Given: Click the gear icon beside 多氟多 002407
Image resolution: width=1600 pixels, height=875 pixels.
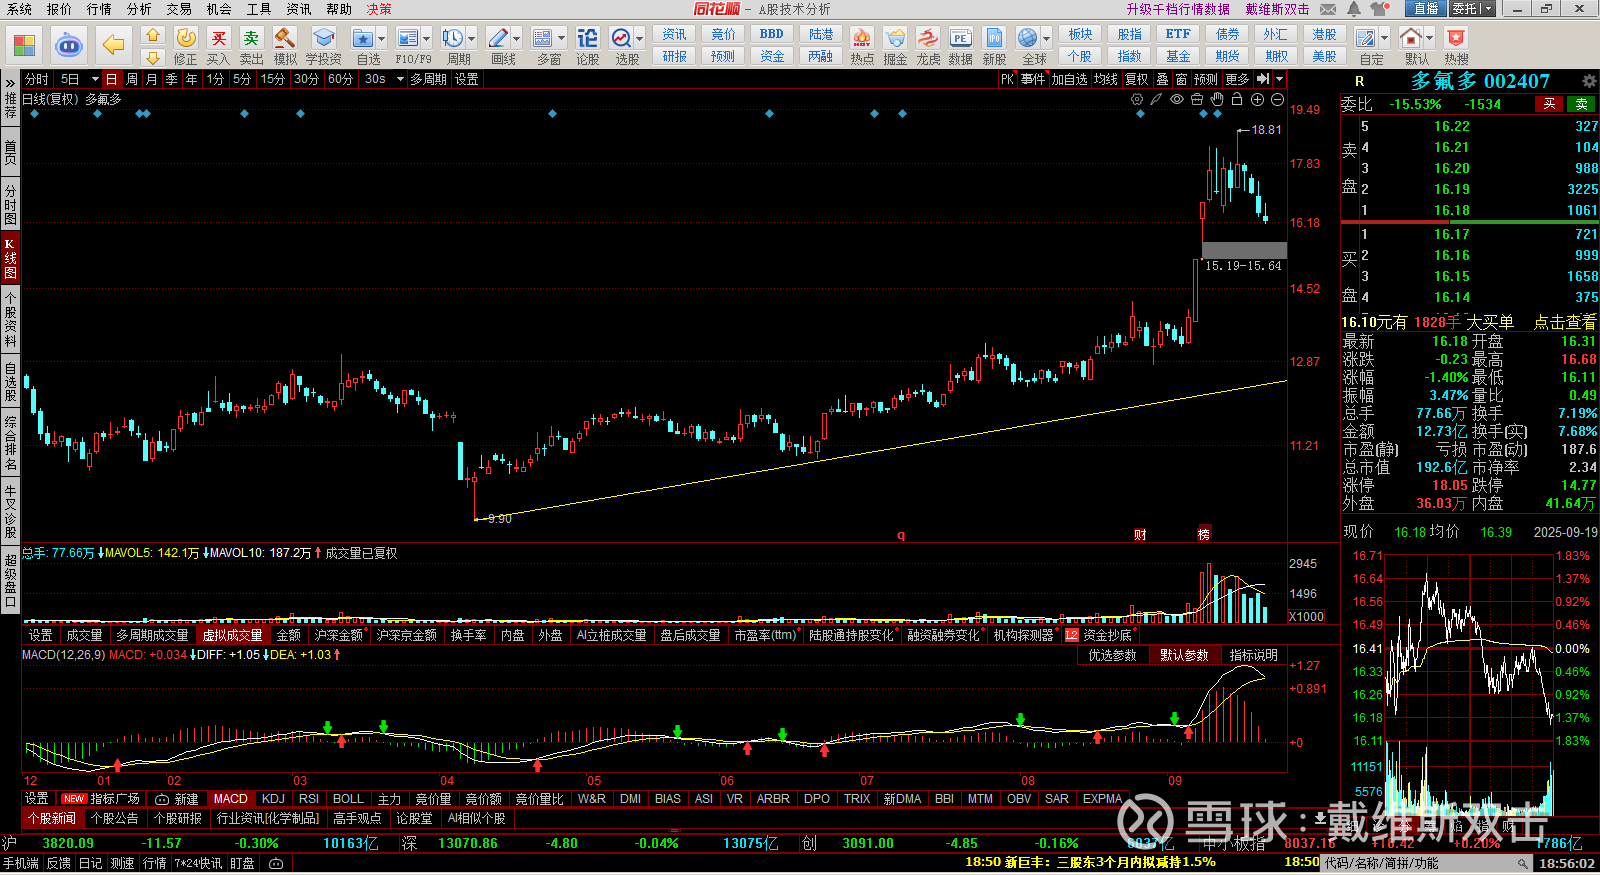Looking at the screenshot, I should tap(1588, 81).
